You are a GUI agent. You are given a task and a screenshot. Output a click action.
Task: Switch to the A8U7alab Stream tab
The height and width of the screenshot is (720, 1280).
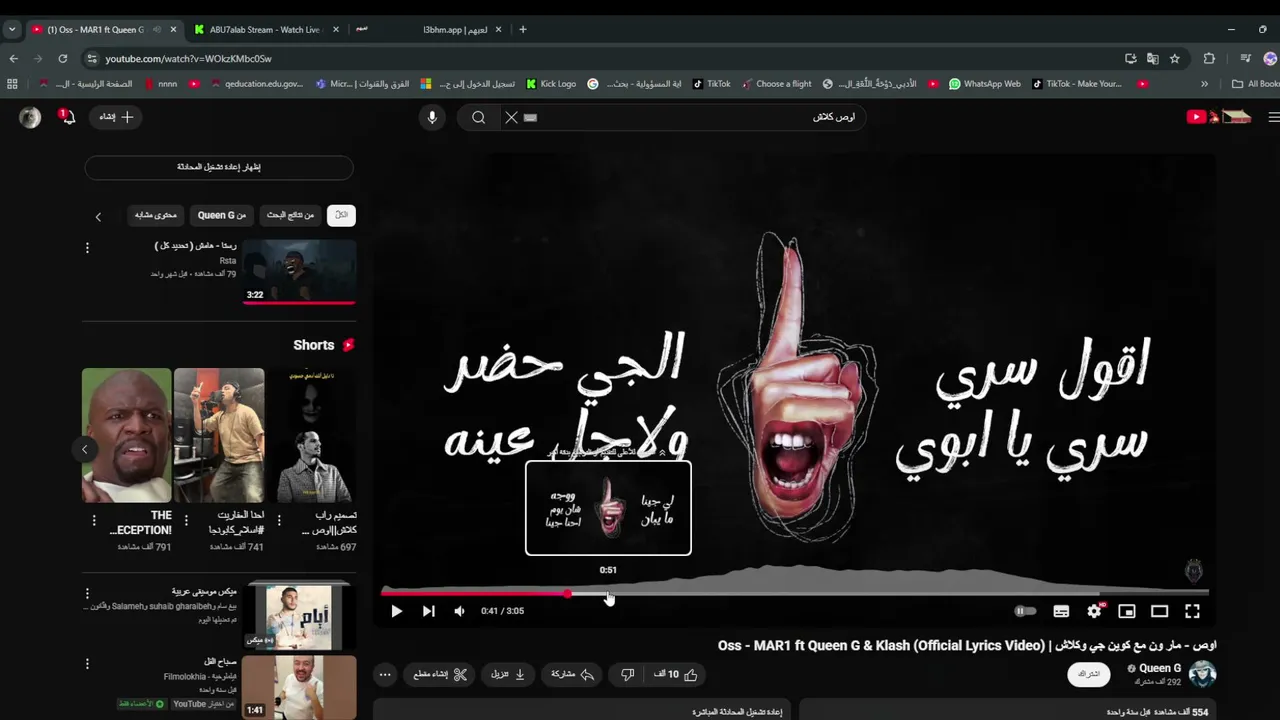[265, 30]
